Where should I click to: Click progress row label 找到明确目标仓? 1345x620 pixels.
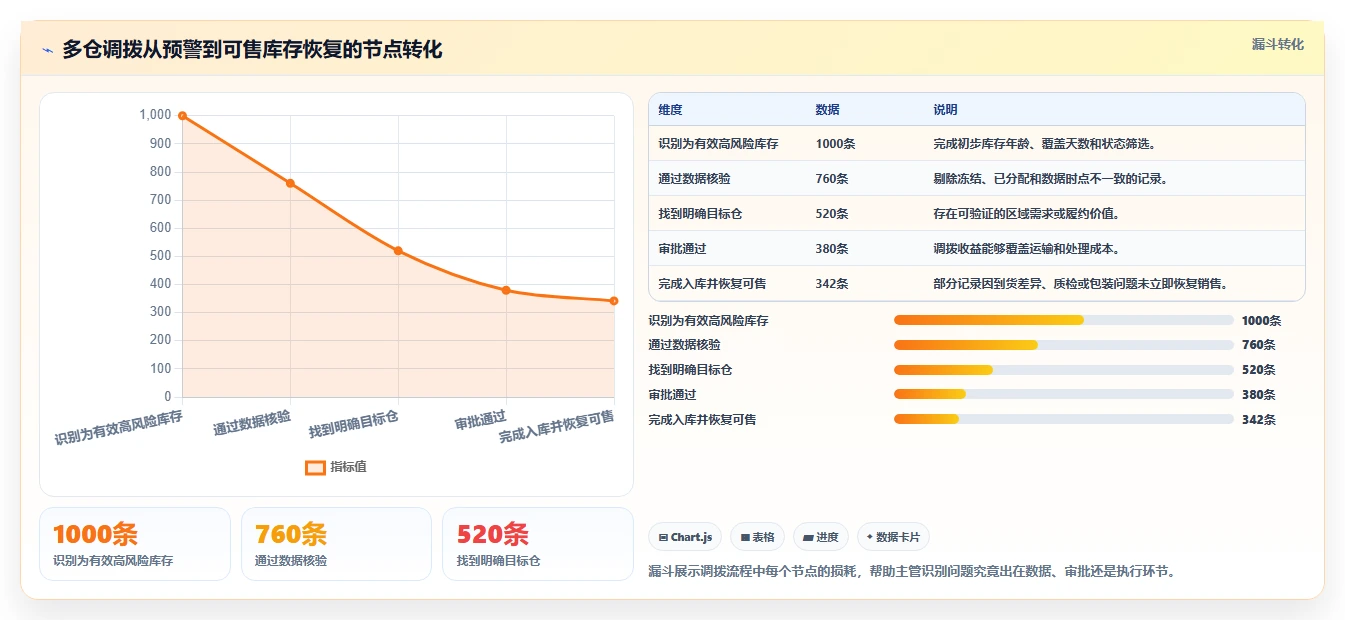pyautogui.click(x=690, y=370)
